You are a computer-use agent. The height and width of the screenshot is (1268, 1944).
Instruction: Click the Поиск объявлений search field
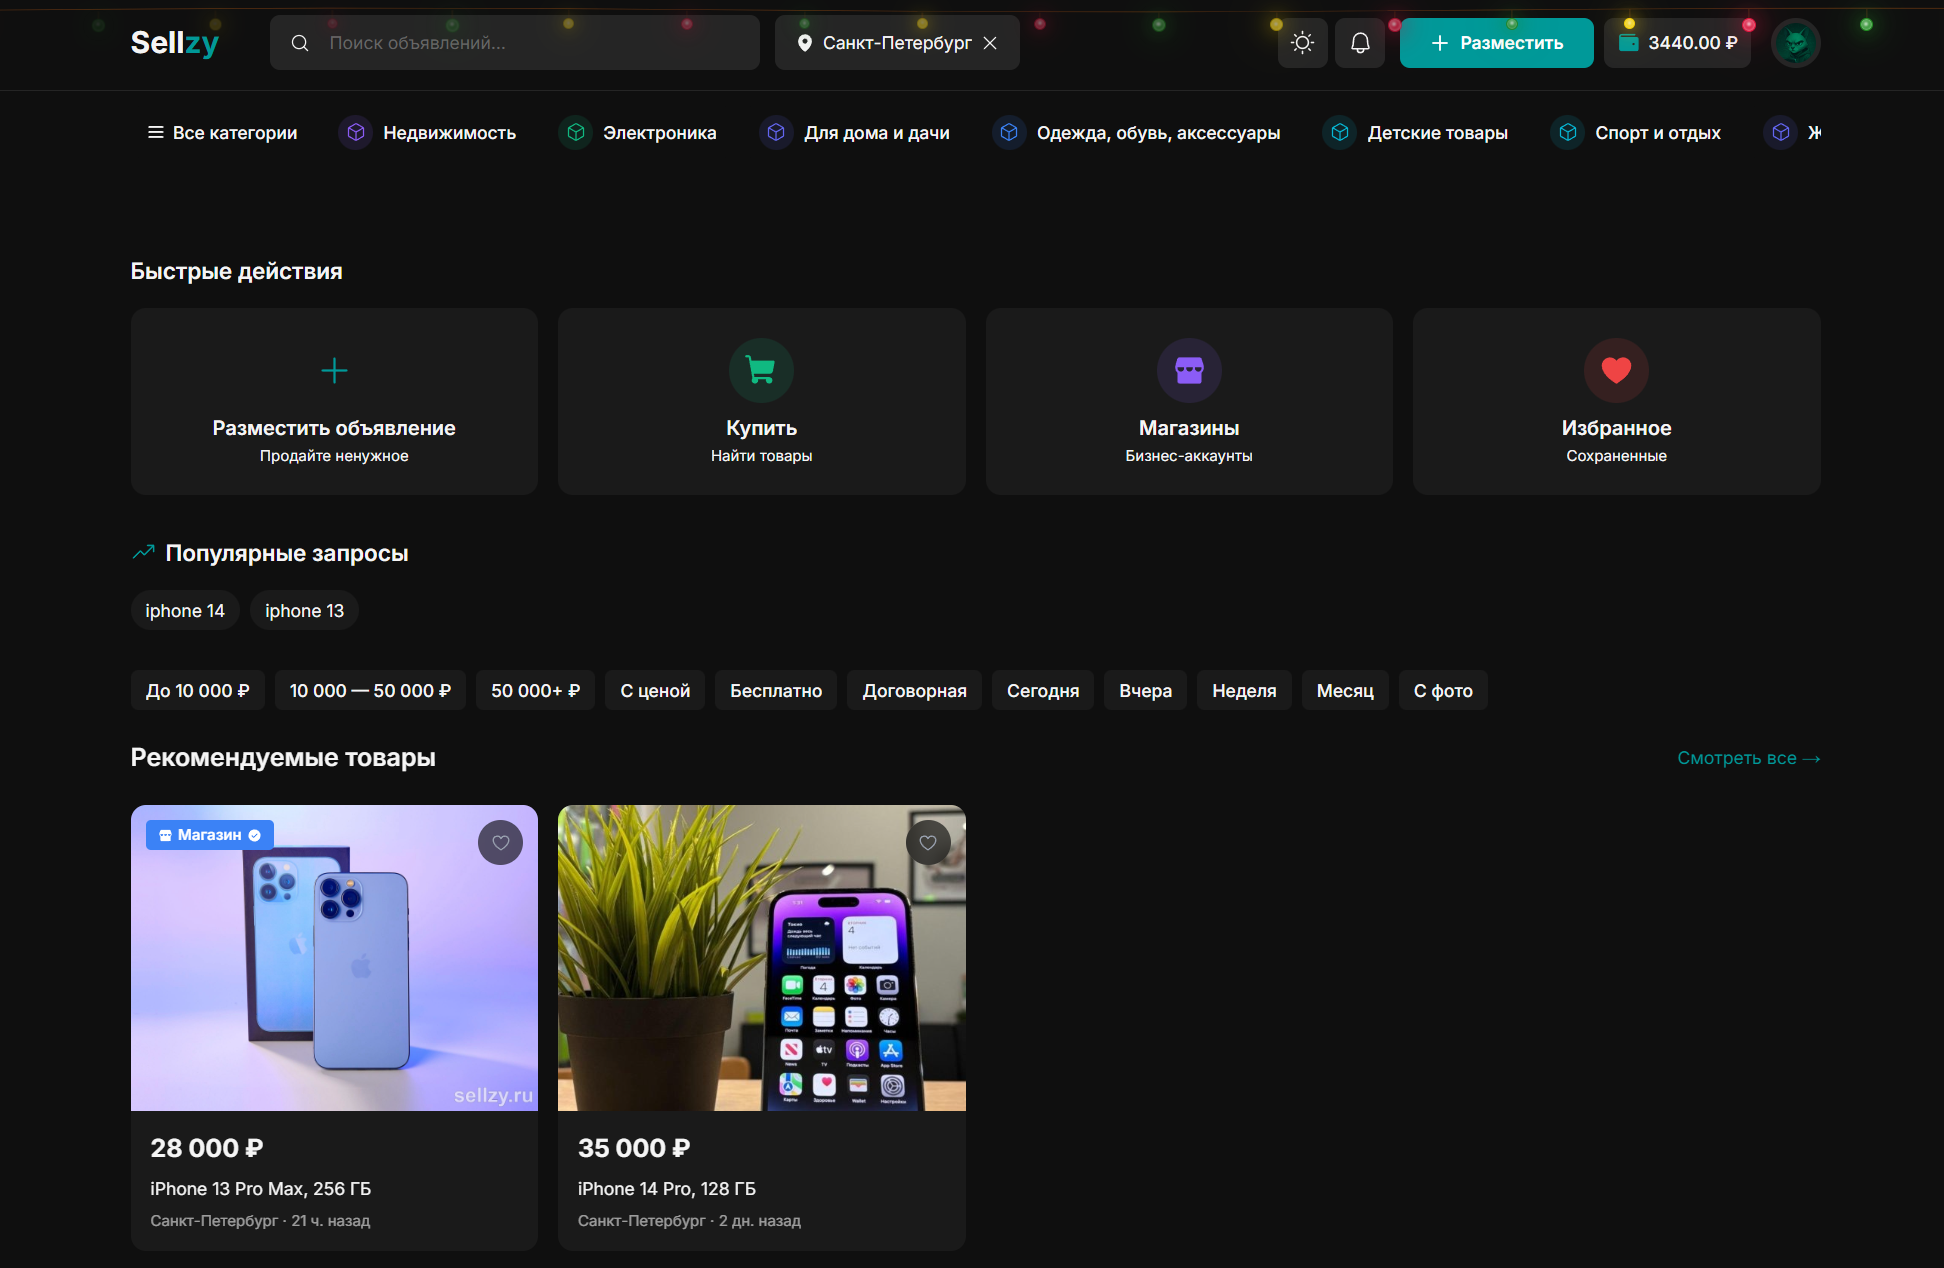tap(530, 43)
